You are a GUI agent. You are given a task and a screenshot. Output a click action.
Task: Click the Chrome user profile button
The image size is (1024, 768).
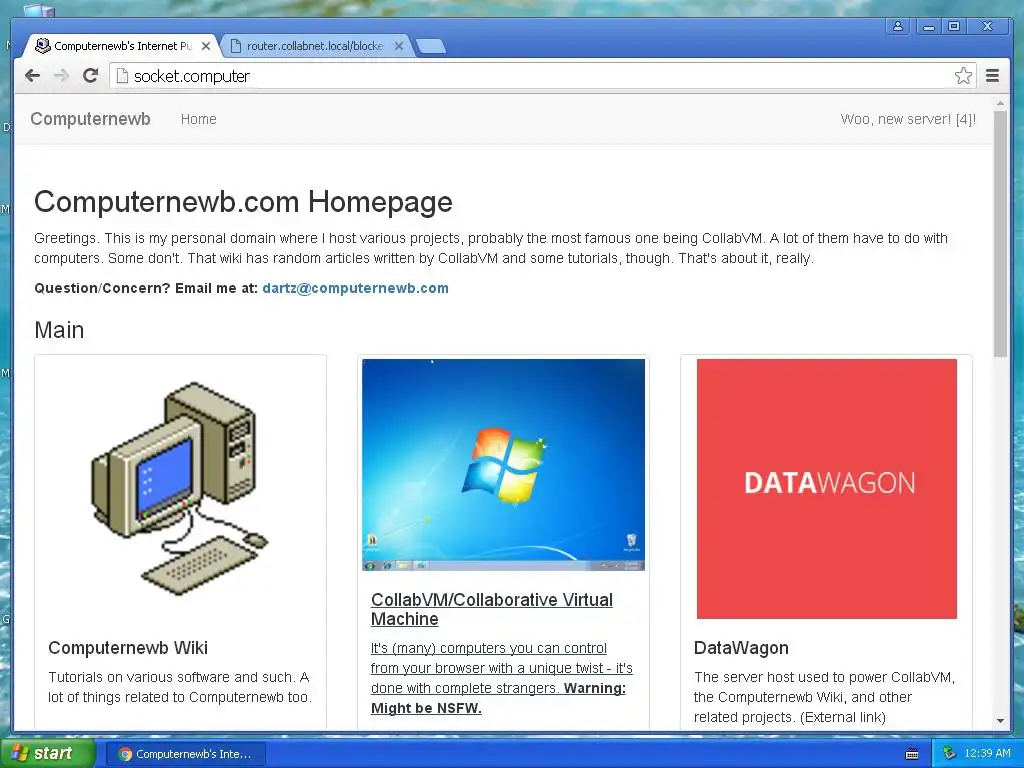point(898,26)
